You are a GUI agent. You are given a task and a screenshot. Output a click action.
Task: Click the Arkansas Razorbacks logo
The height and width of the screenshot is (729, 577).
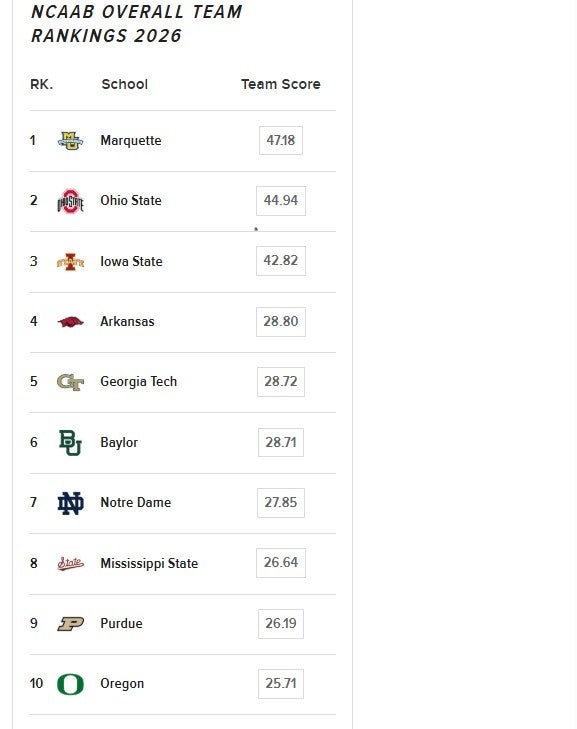[70, 322]
